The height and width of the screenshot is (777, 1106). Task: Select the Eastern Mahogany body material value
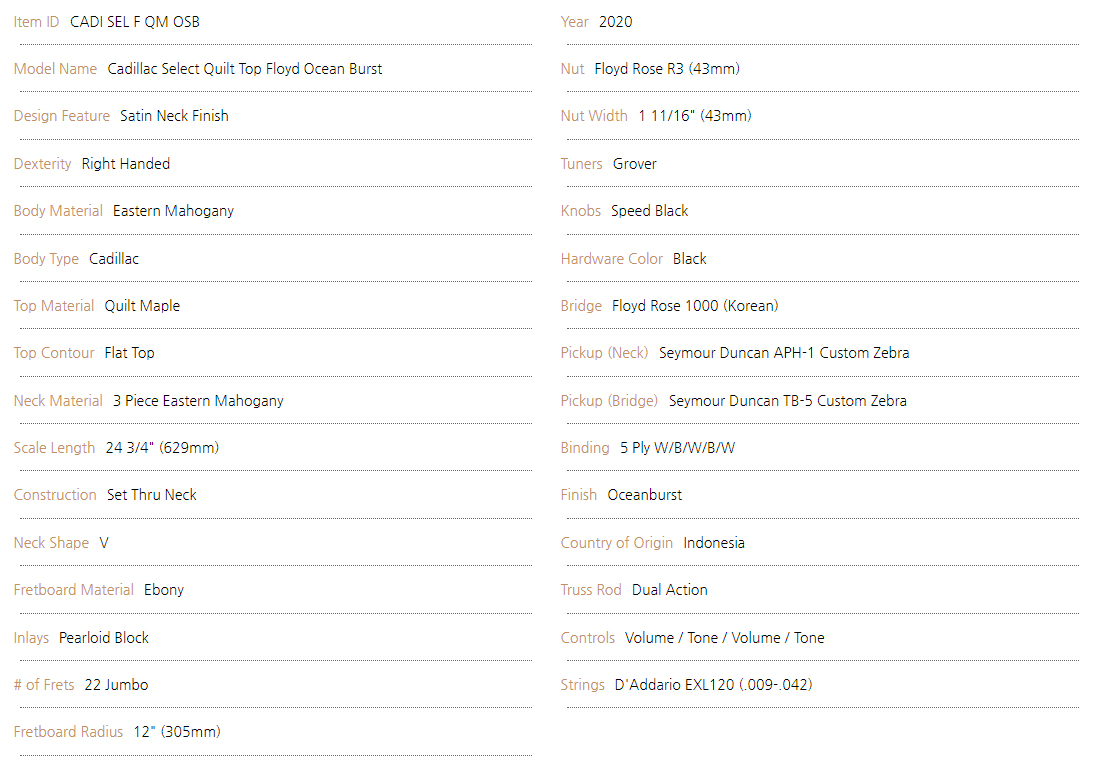coord(173,211)
